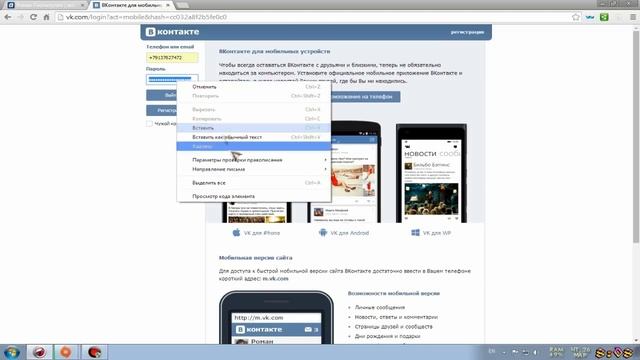Viewport: 640px width, 360px height.
Task: Click the Windows Phone news screenshot thumbnail
Action: pos(431,173)
